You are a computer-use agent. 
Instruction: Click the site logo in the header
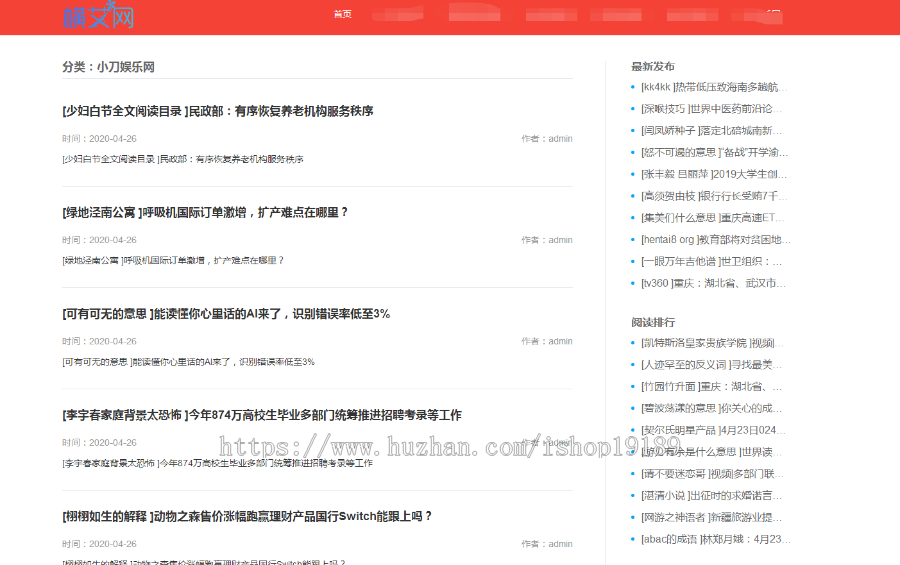click(x=98, y=16)
